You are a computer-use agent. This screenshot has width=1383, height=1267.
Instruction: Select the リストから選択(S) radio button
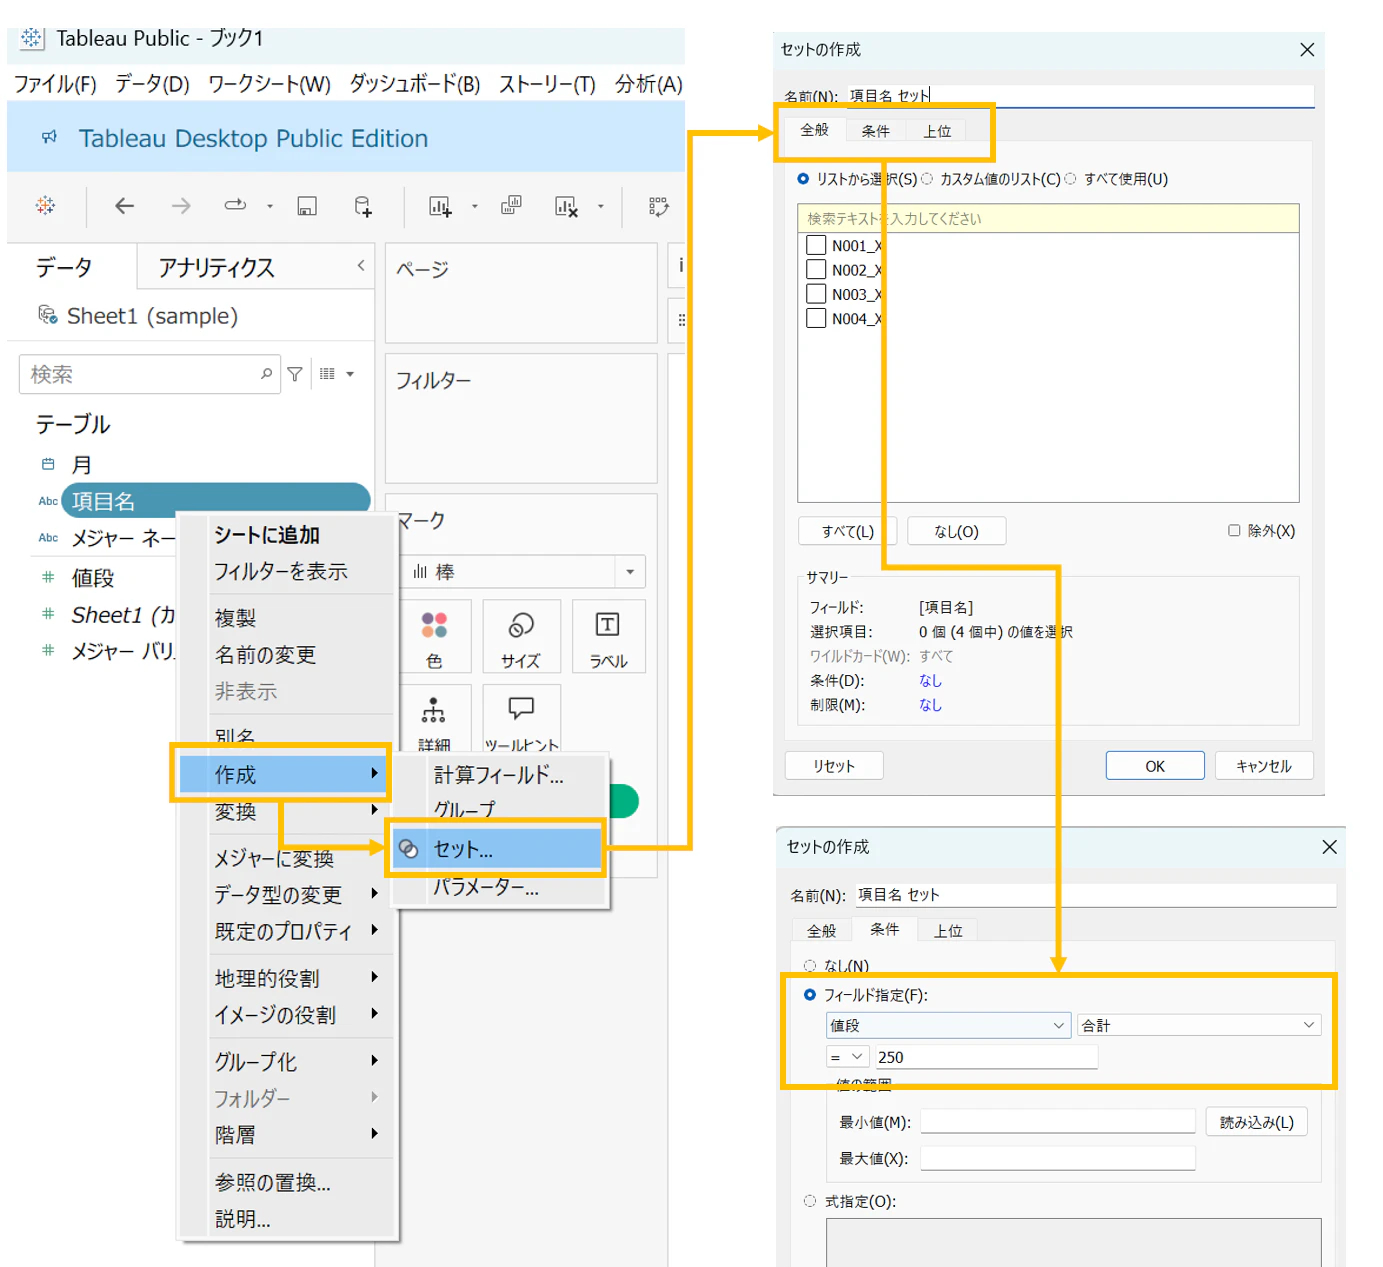(x=803, y=179)
